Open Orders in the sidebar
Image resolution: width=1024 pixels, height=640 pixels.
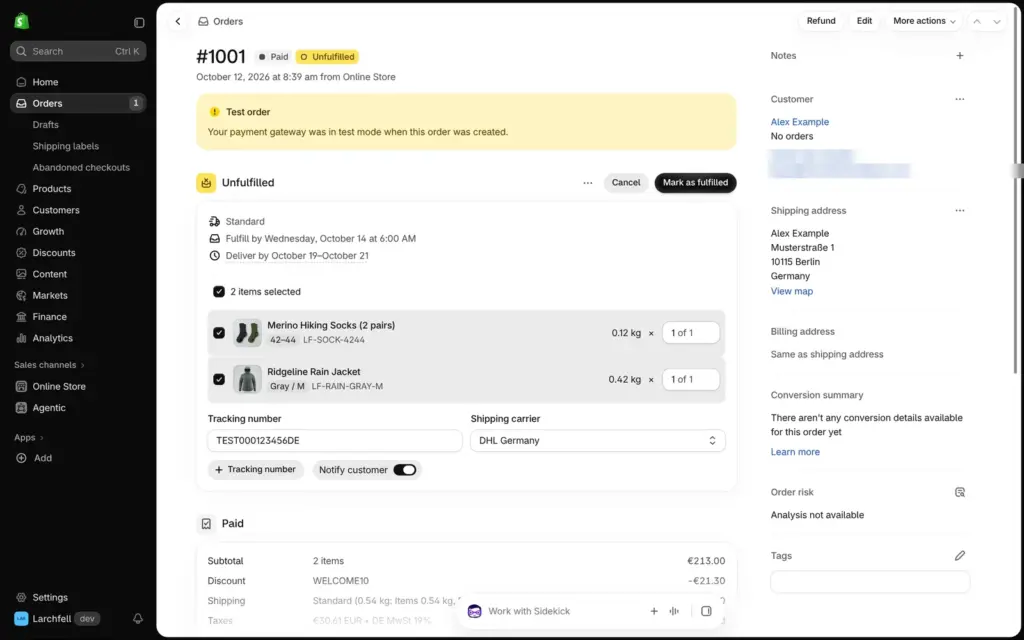(x=78, y=103)
